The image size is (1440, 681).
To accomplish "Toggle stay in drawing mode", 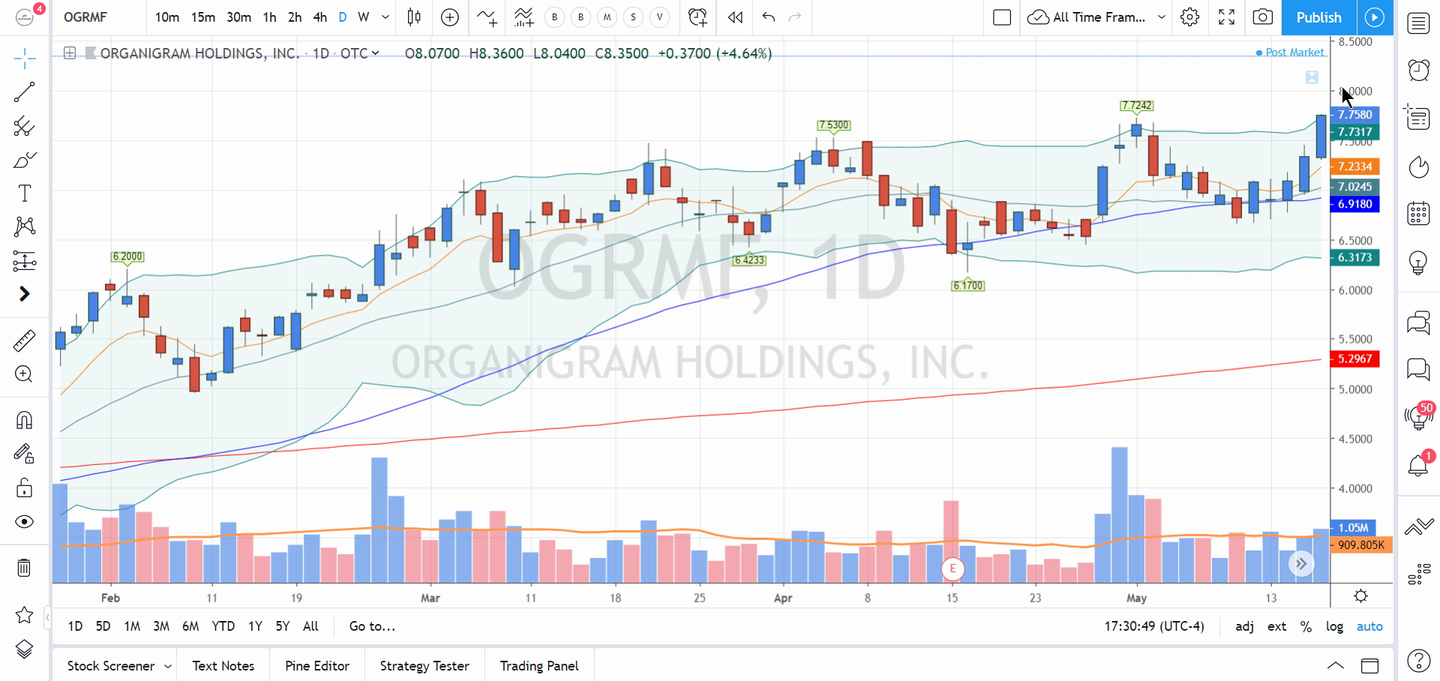I will coord(24,454).
